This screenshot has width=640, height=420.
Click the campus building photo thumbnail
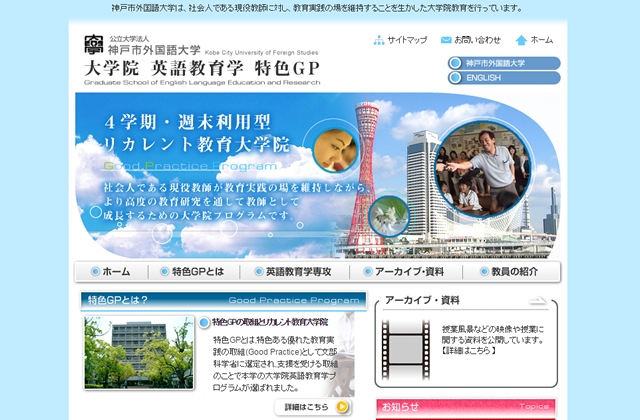(139, 353)
